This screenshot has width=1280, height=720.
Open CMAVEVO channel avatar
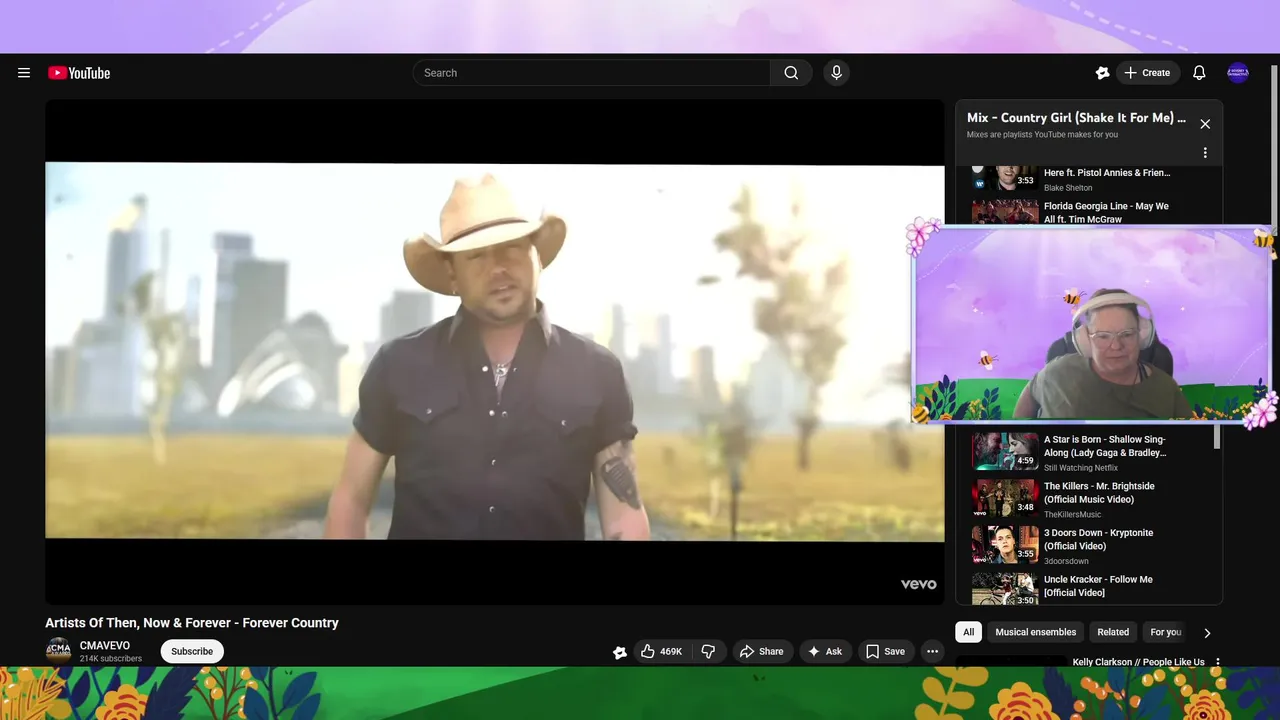[x=59, y=651]
